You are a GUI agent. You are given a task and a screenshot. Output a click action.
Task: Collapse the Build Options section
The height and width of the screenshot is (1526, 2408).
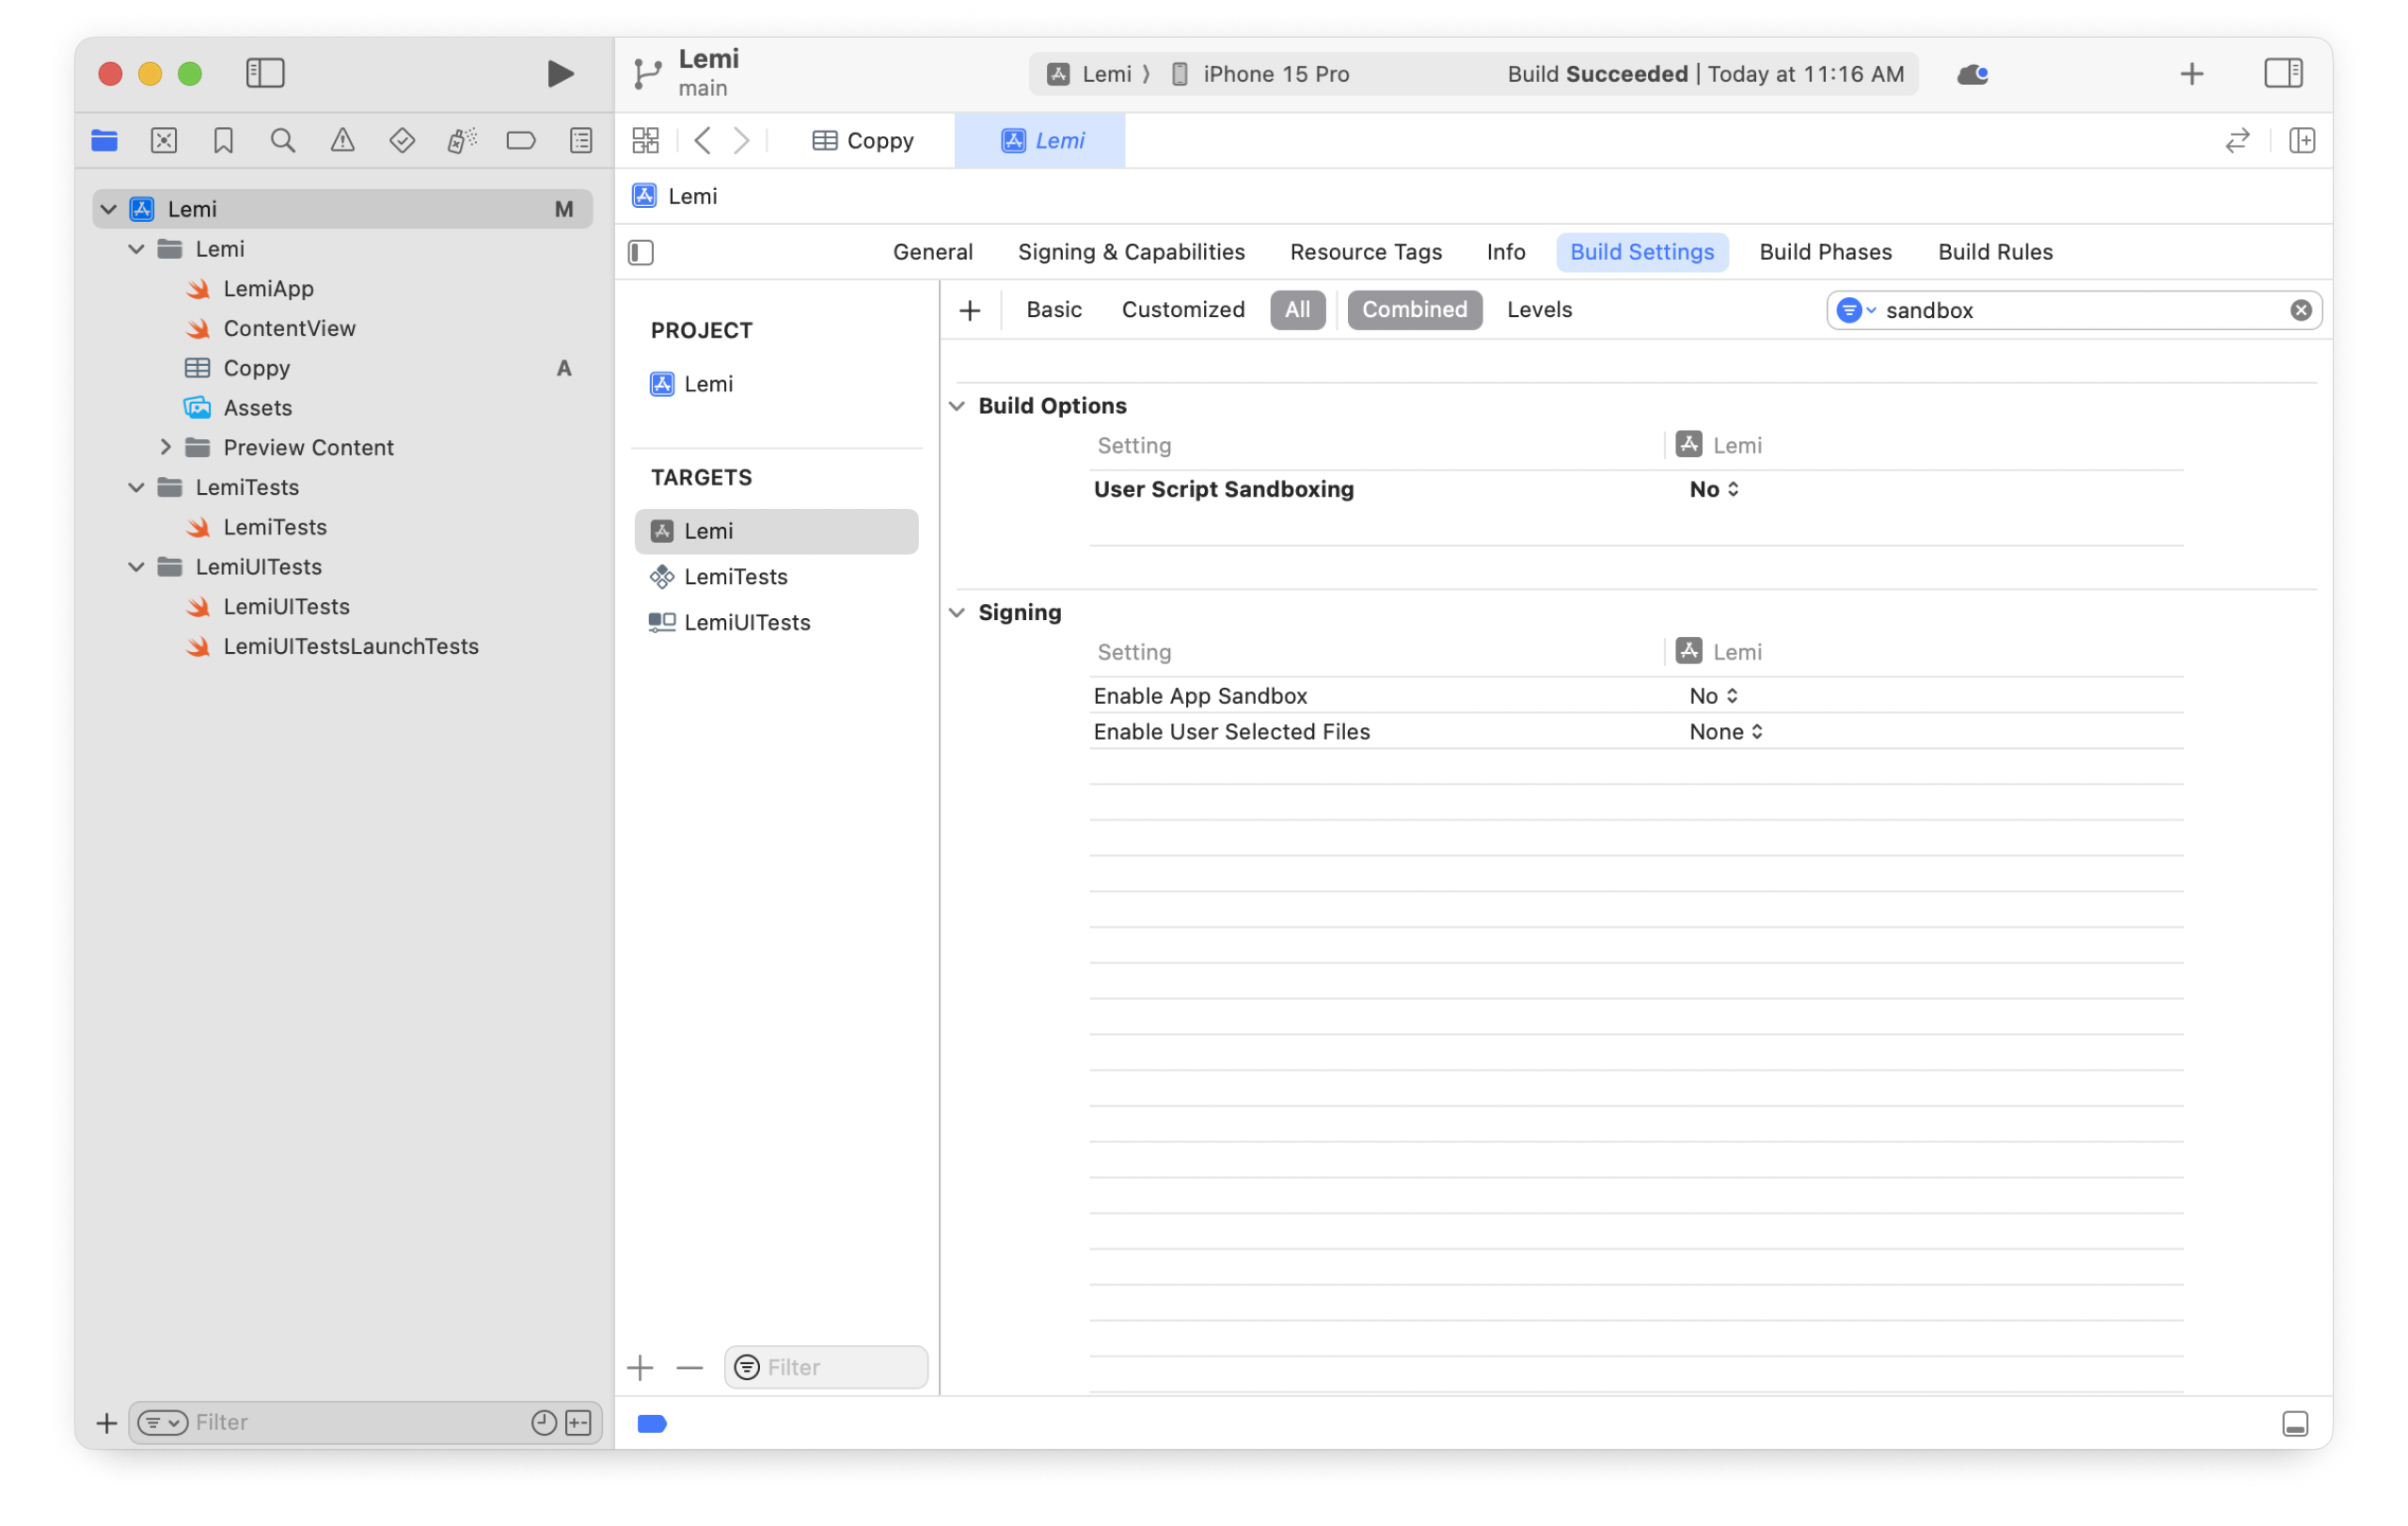[x=957, y=405]
